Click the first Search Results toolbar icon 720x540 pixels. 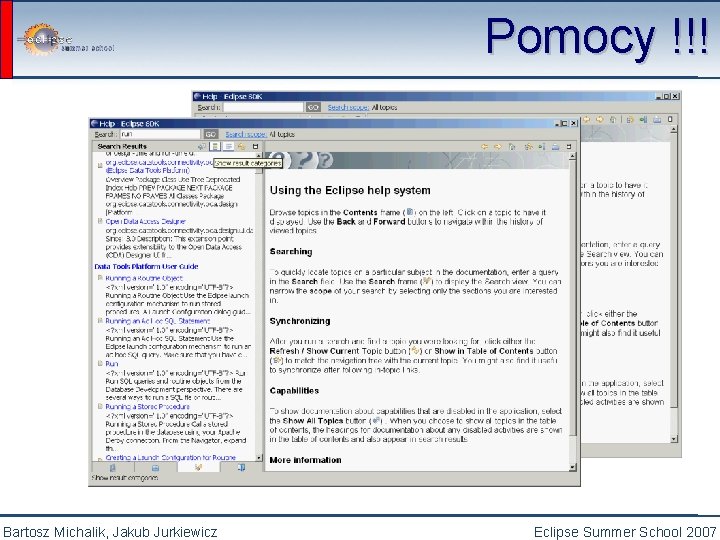(202, 146)
